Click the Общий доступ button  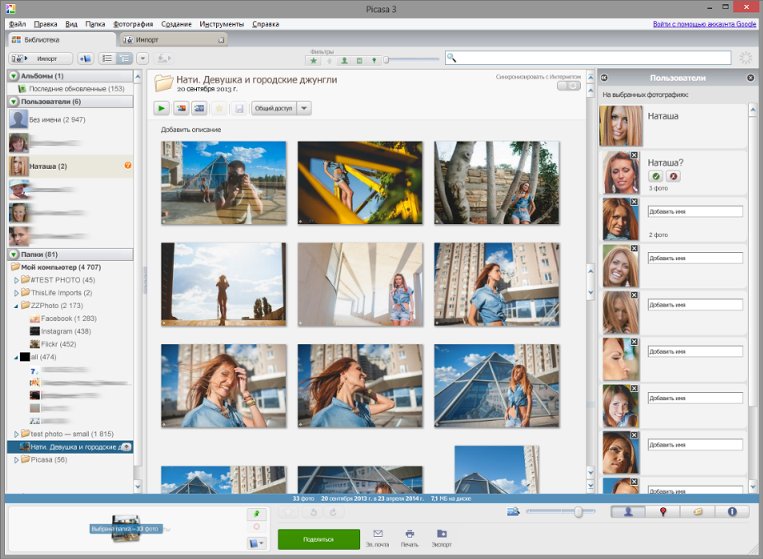(274, 108)
